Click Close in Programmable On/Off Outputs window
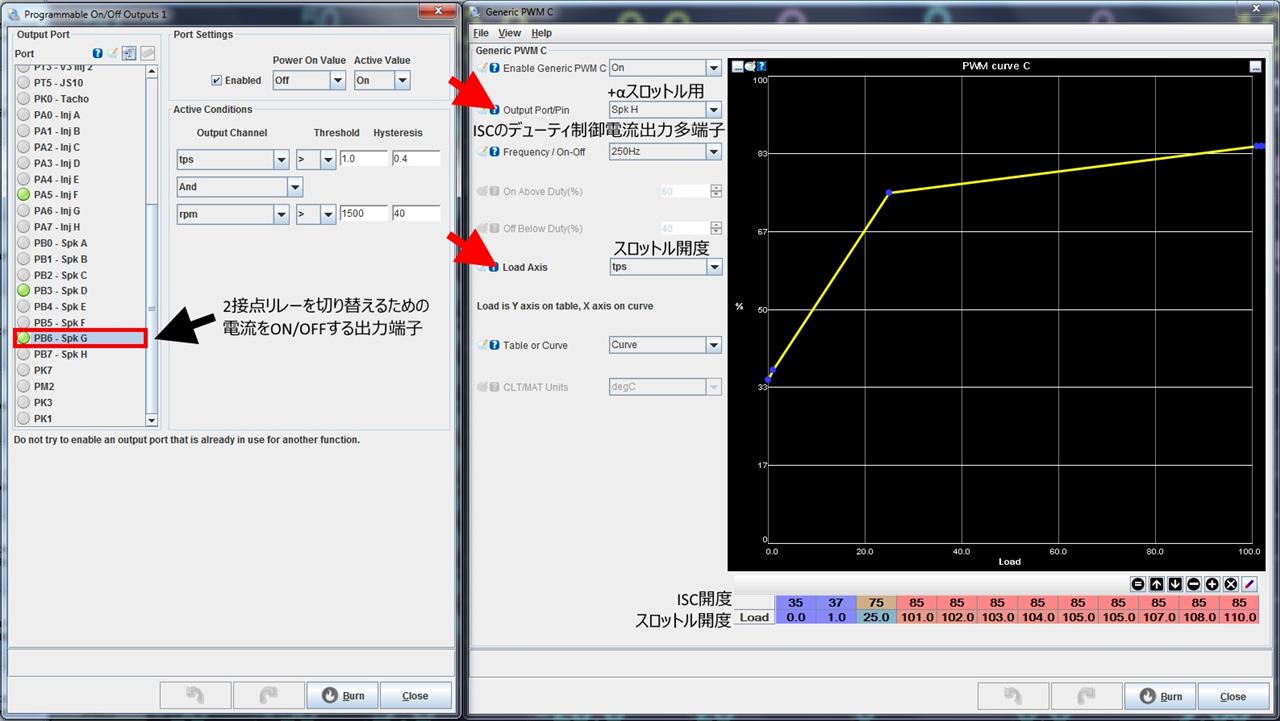Image resolution: width=1280 pixels, height=721 pixels. tap(416, 696)
